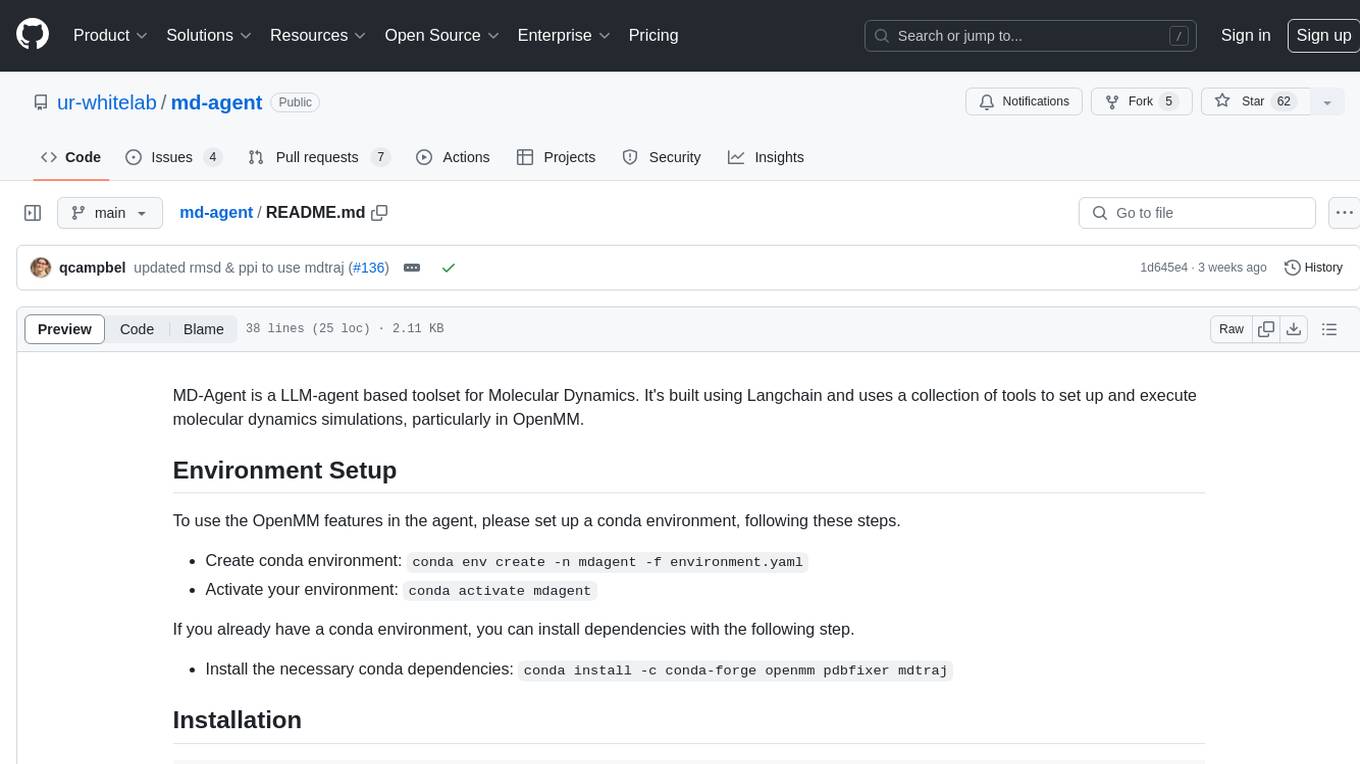Click the conda env create command text
The width and height of the screenshot is (1360, 764).
click(x=607, y=562)
